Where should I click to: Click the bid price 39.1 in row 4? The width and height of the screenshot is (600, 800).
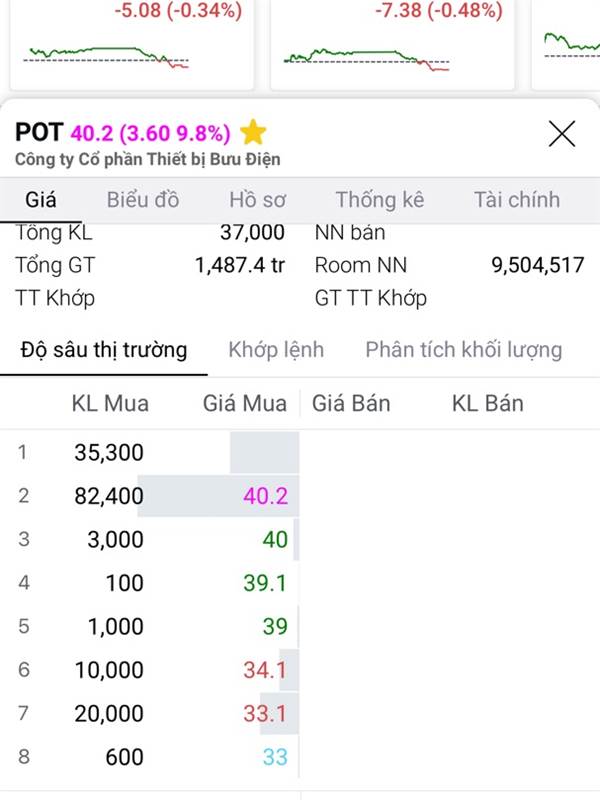pos(265,583)
